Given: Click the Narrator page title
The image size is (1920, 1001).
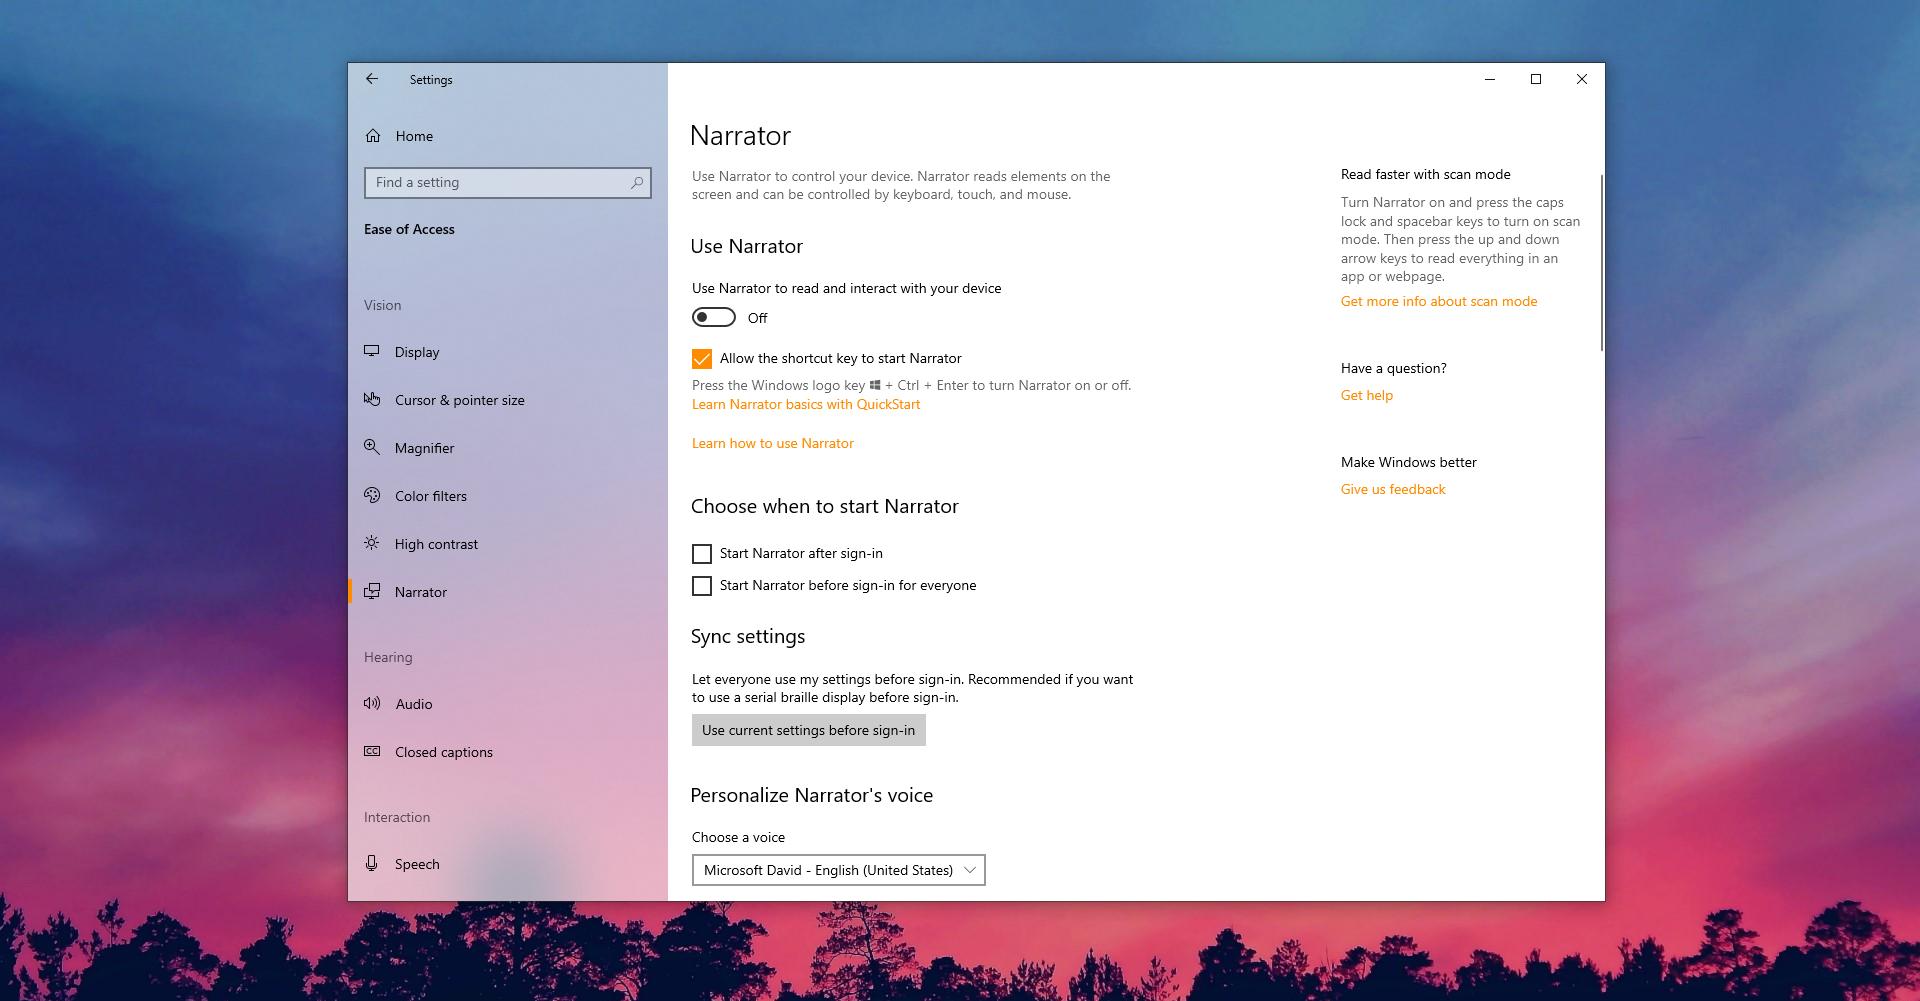Looking at the screenshot, I should [x=741, y=135].
